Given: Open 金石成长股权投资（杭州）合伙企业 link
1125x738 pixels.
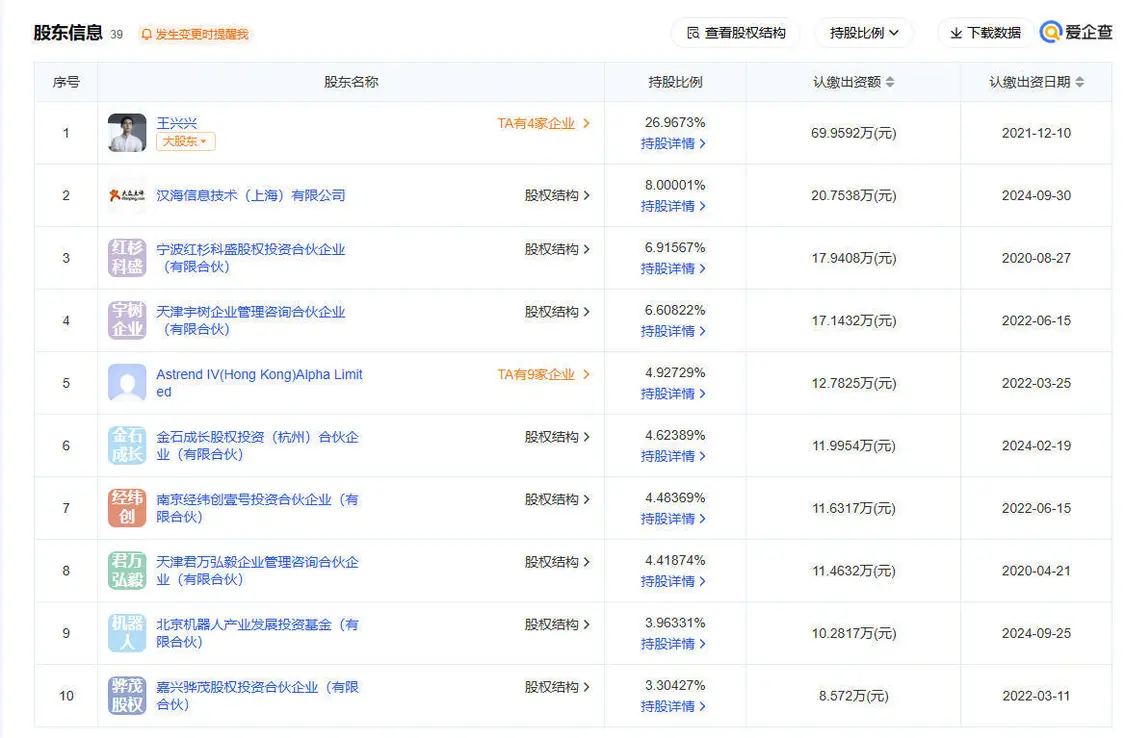Looking at the screenshot, I should pyautogui.click(x=258, y=445).
